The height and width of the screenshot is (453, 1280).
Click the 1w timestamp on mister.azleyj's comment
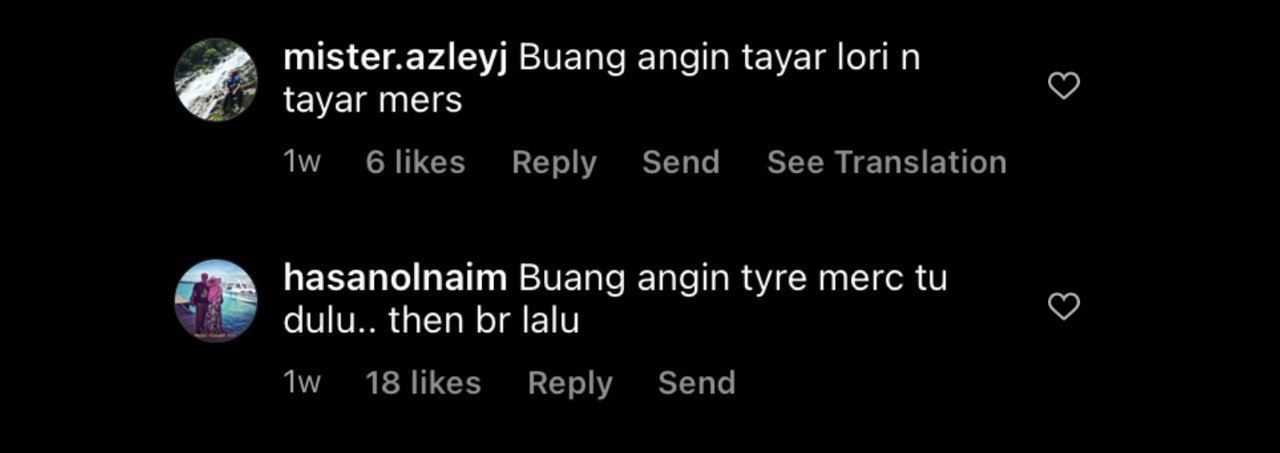302,162
